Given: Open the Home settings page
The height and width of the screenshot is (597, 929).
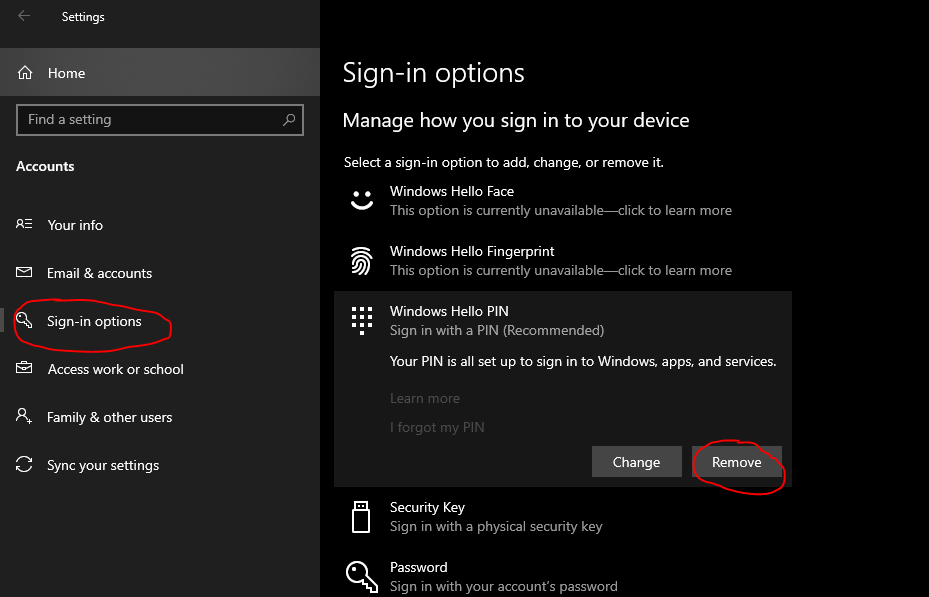Looking at the screenshot, I should point(160,72).
